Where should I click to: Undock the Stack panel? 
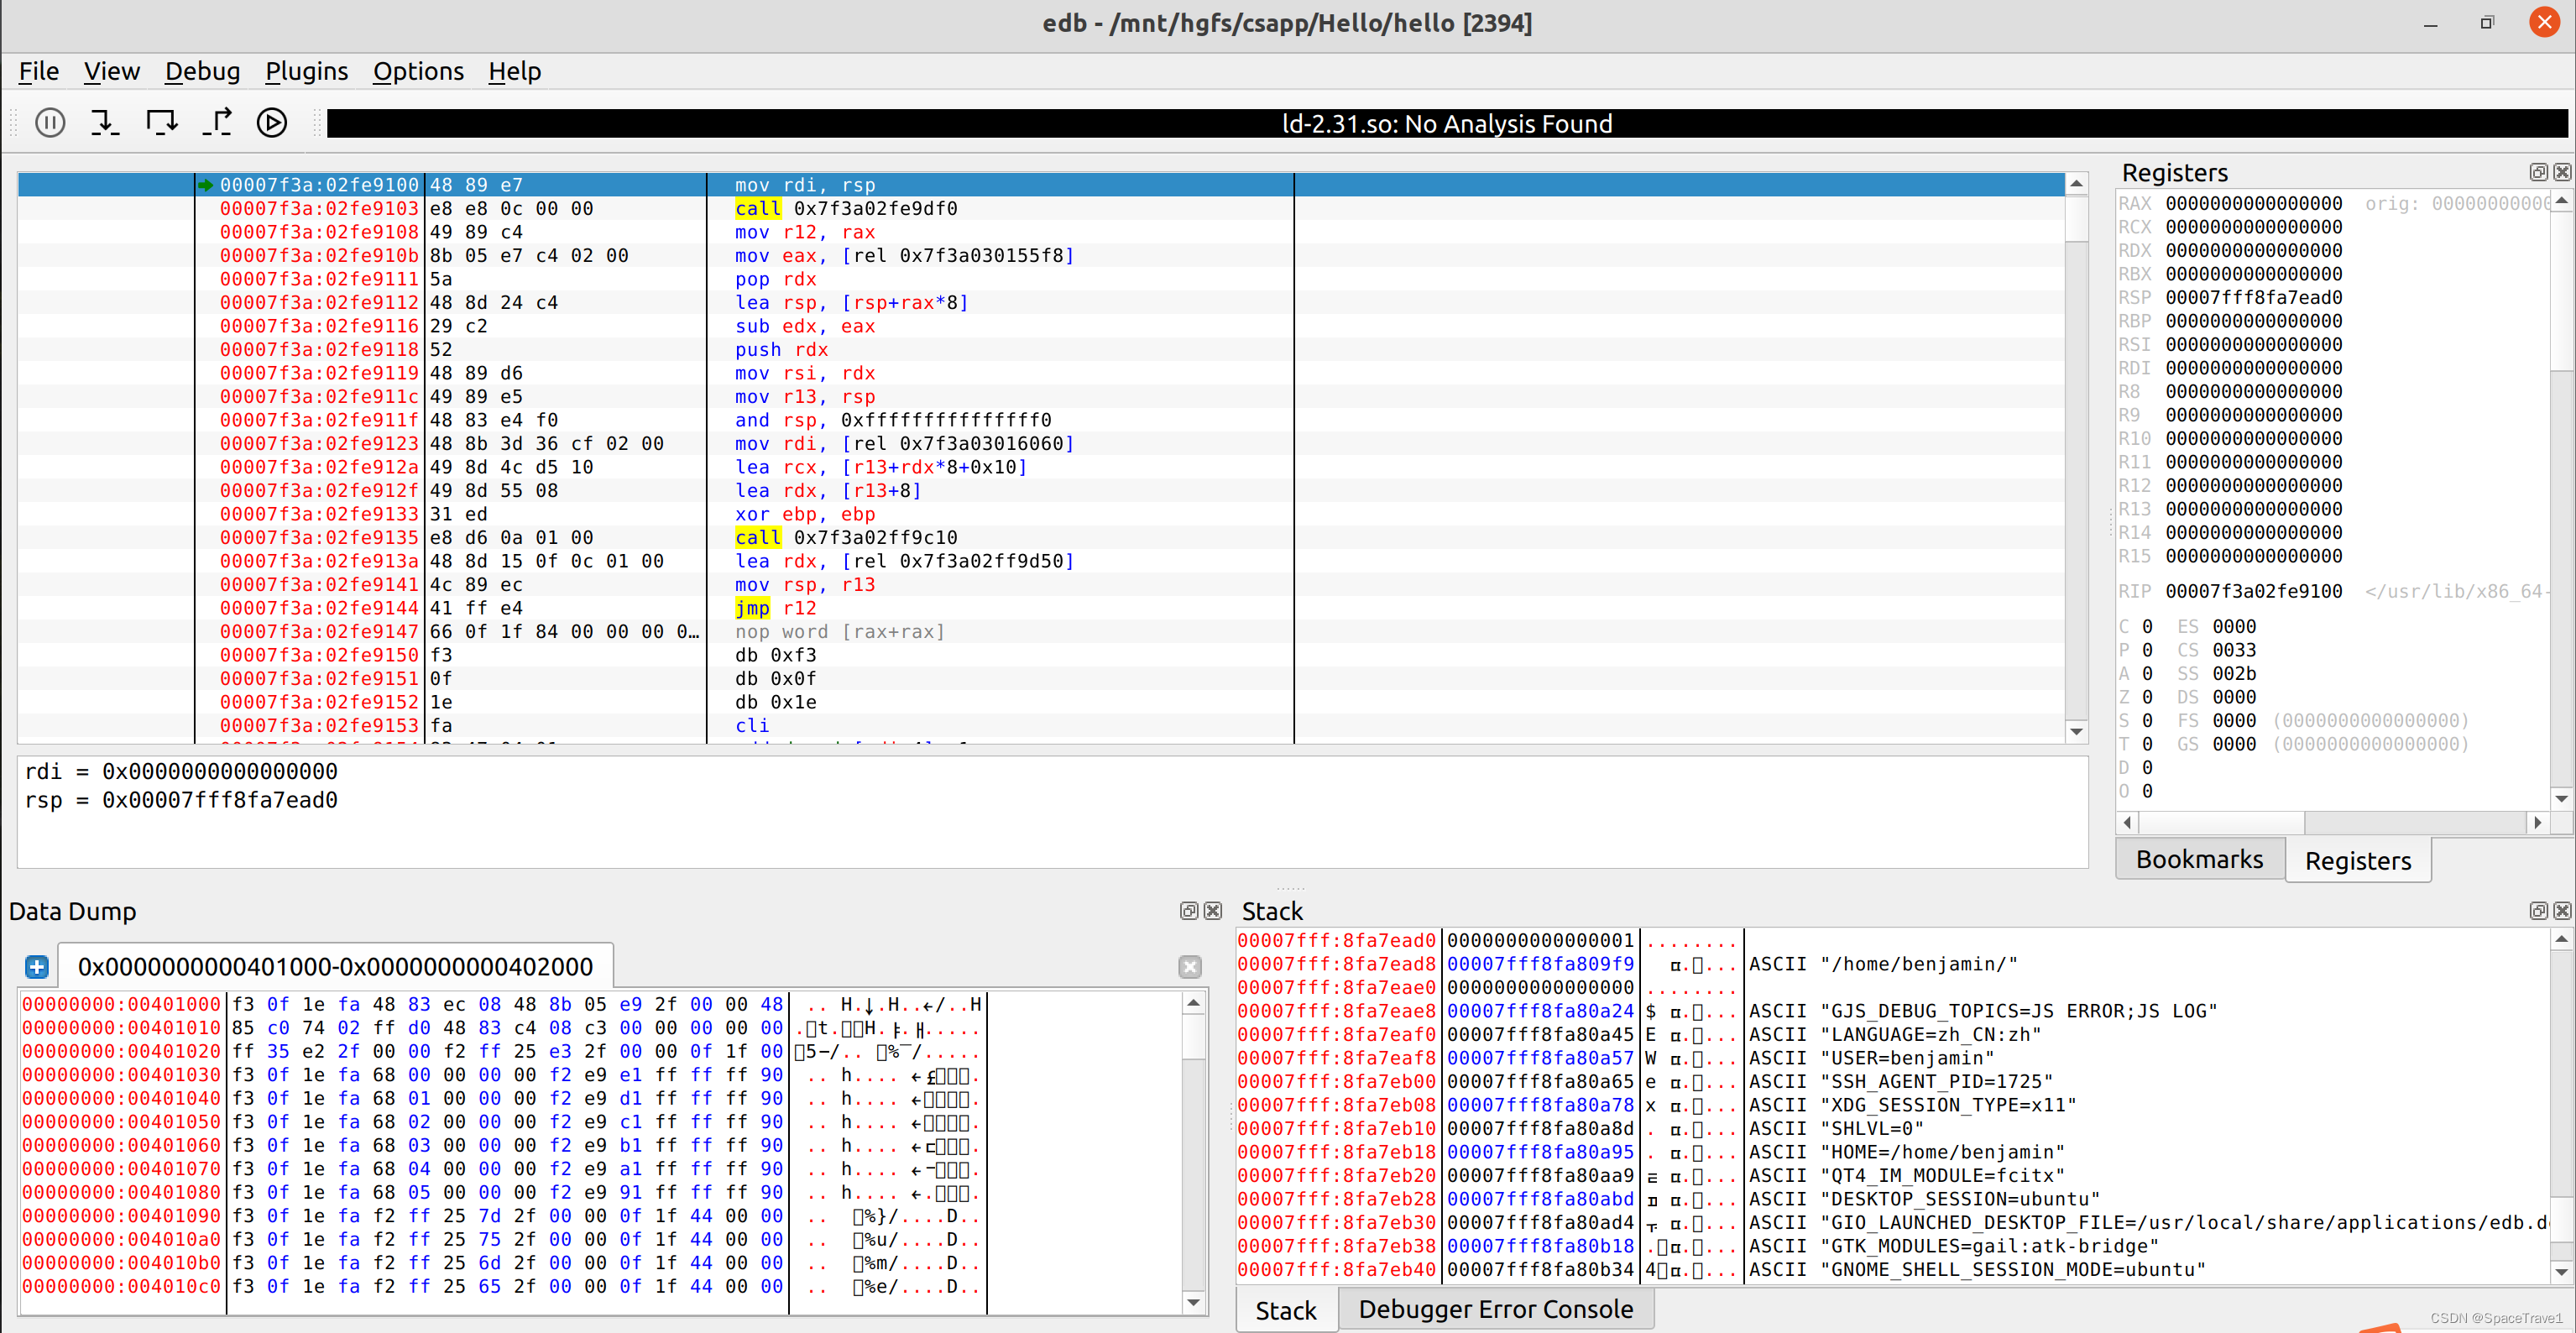point(2538,910)
